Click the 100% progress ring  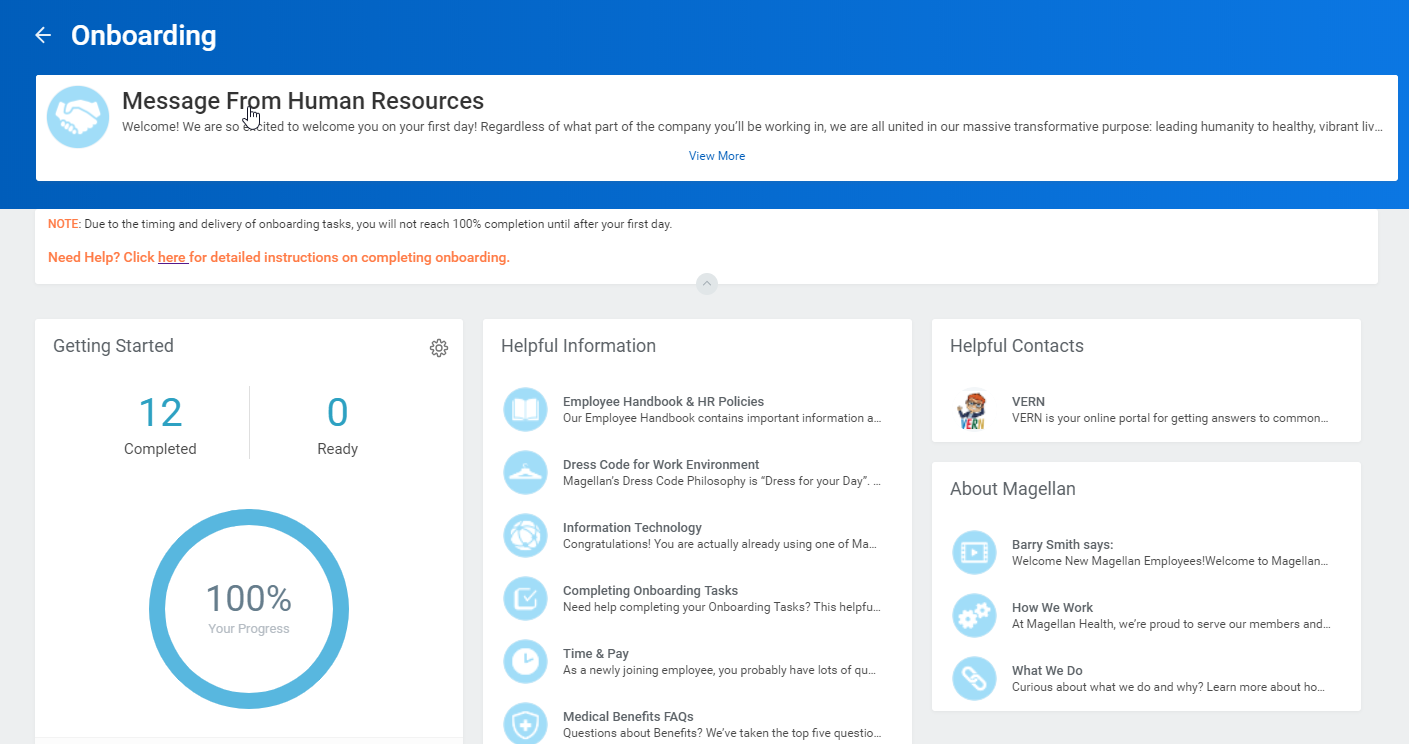[x=248, y=609]
